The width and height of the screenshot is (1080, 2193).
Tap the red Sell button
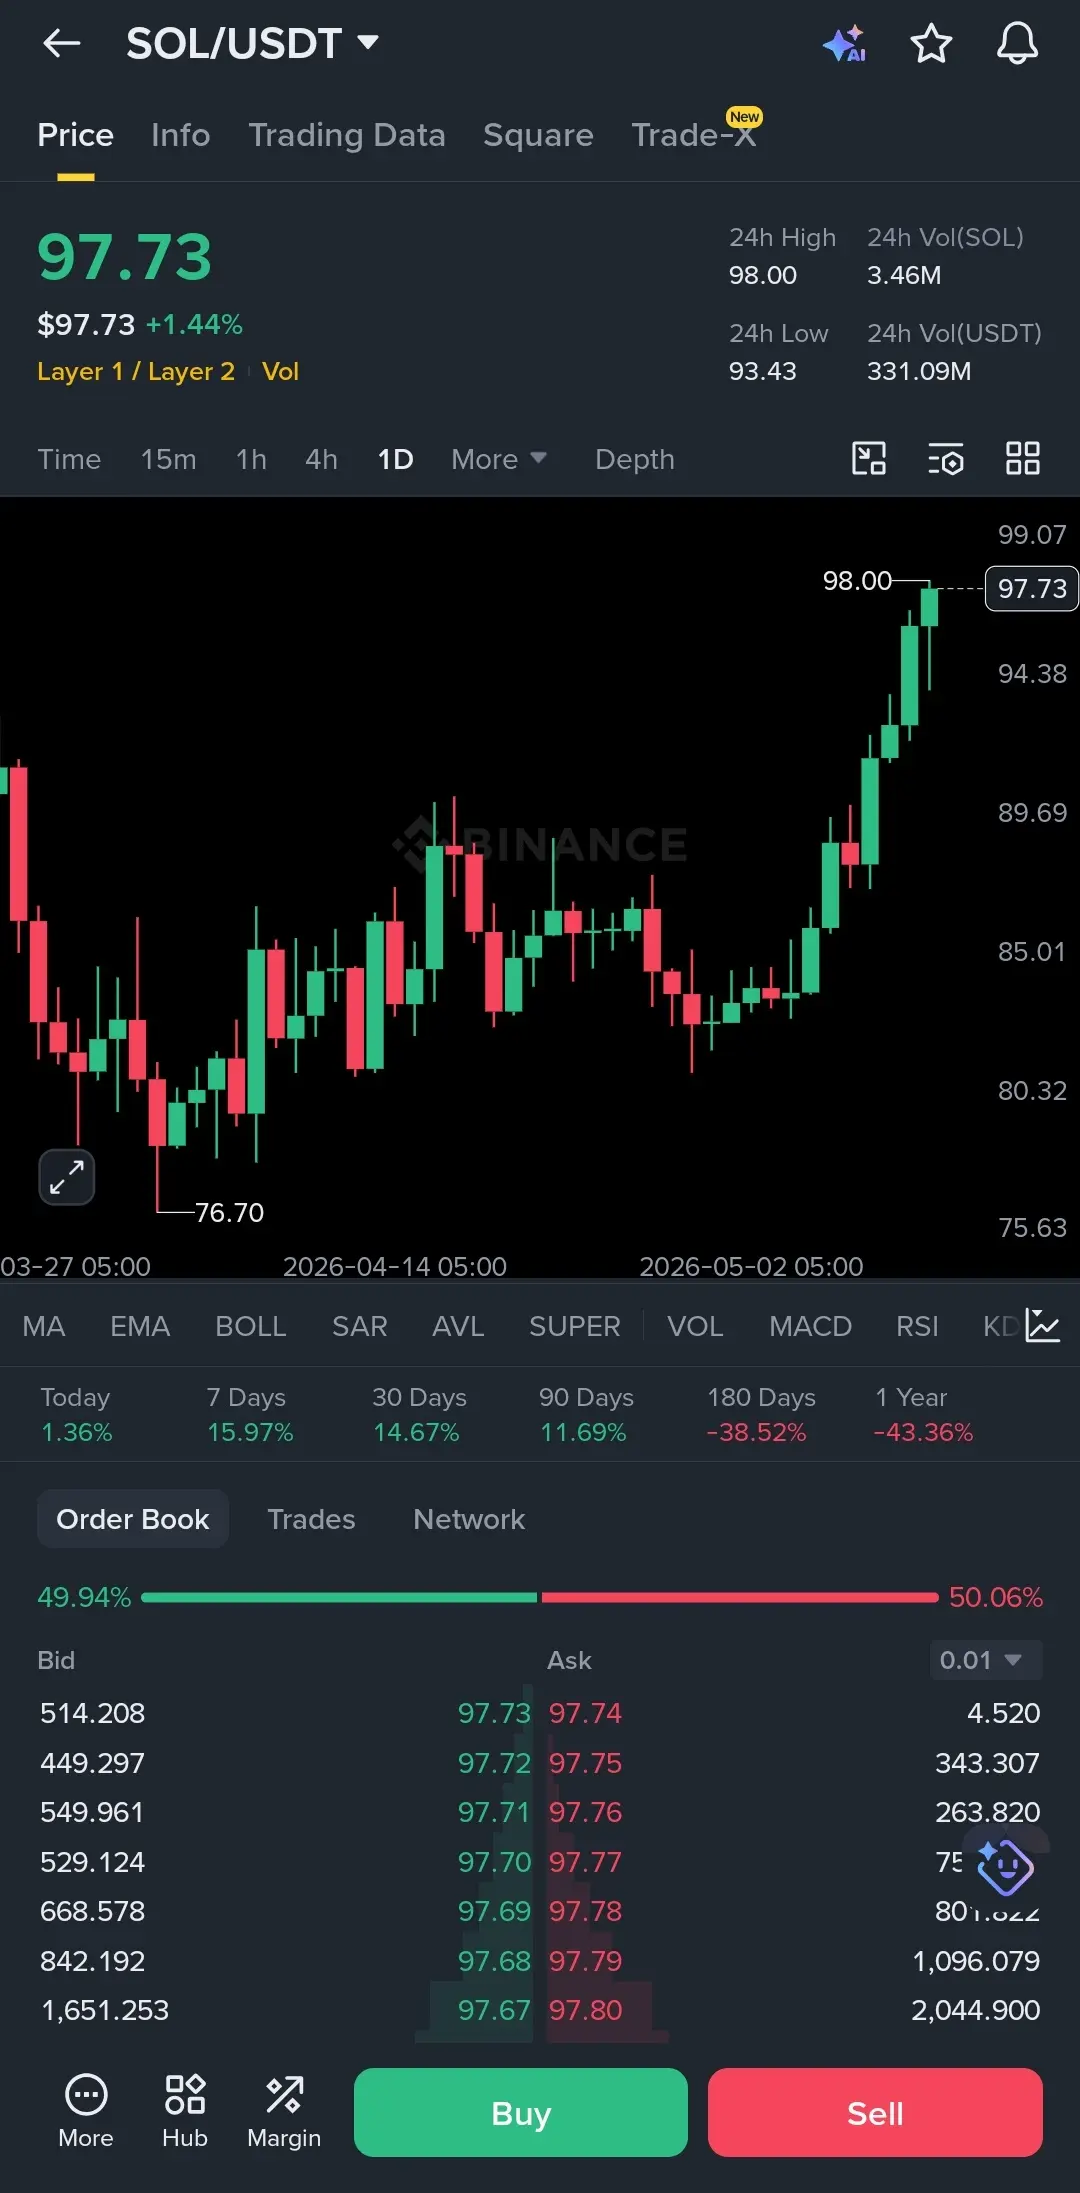pyautogui.click(x=875, y=2112)
